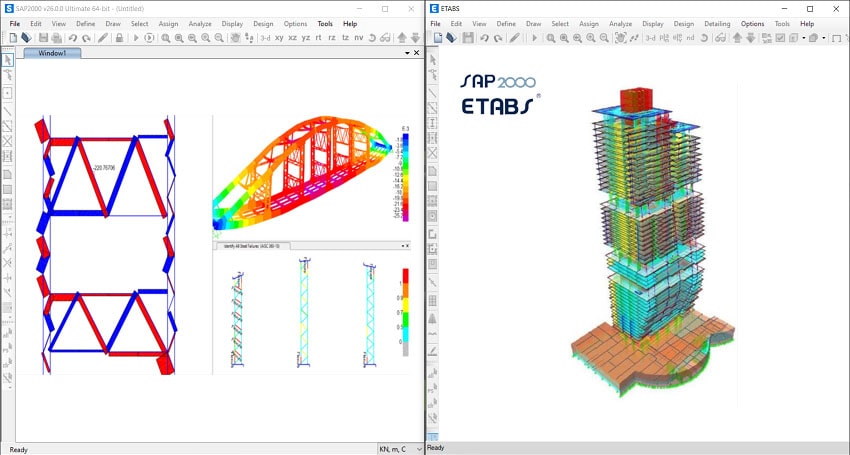Screen dimensions: 850x455
Task: Open Tools menu in SAP2000
Action: coord(325,24)
